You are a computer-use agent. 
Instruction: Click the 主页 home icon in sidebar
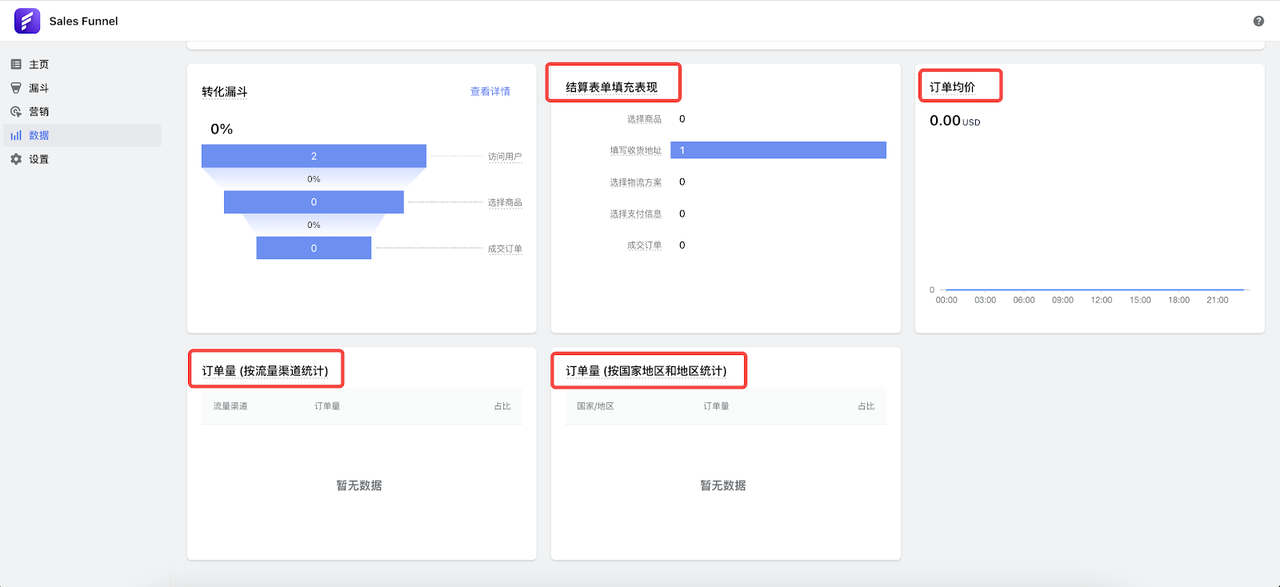16,64
